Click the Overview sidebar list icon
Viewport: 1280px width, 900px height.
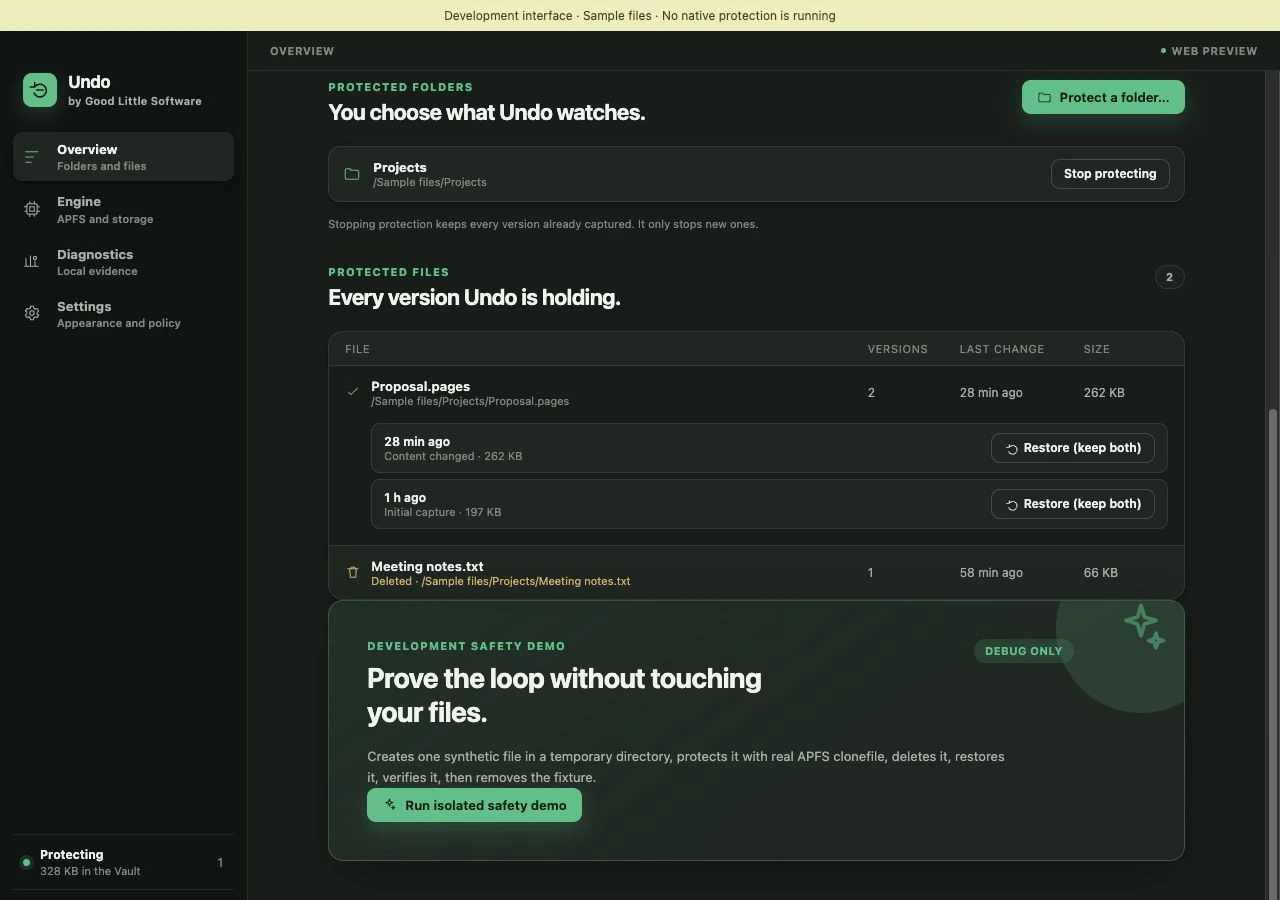coord(32,157)
